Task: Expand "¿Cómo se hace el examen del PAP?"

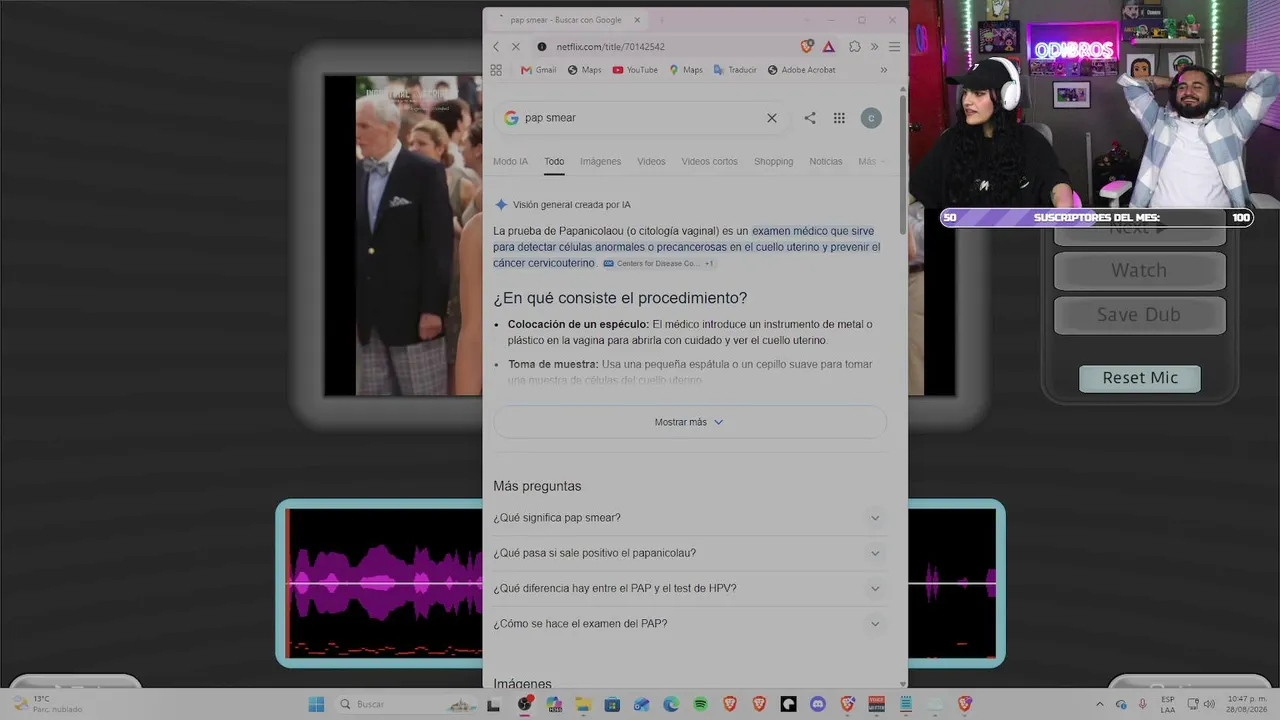Action: [690, 623]
